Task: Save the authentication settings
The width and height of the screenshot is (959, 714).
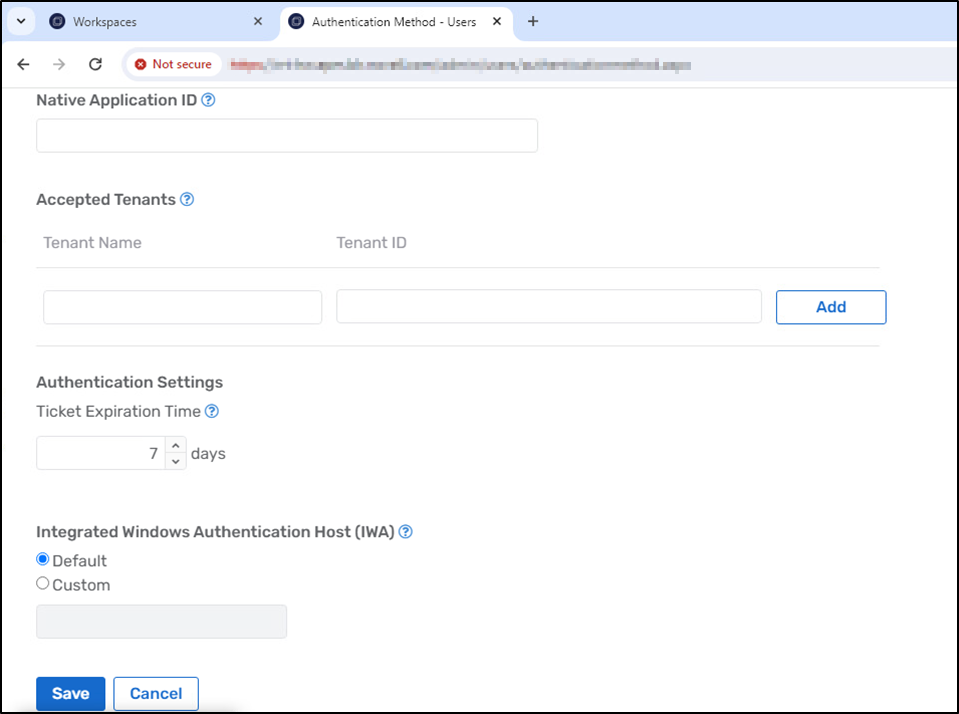Action: point(70,694)
